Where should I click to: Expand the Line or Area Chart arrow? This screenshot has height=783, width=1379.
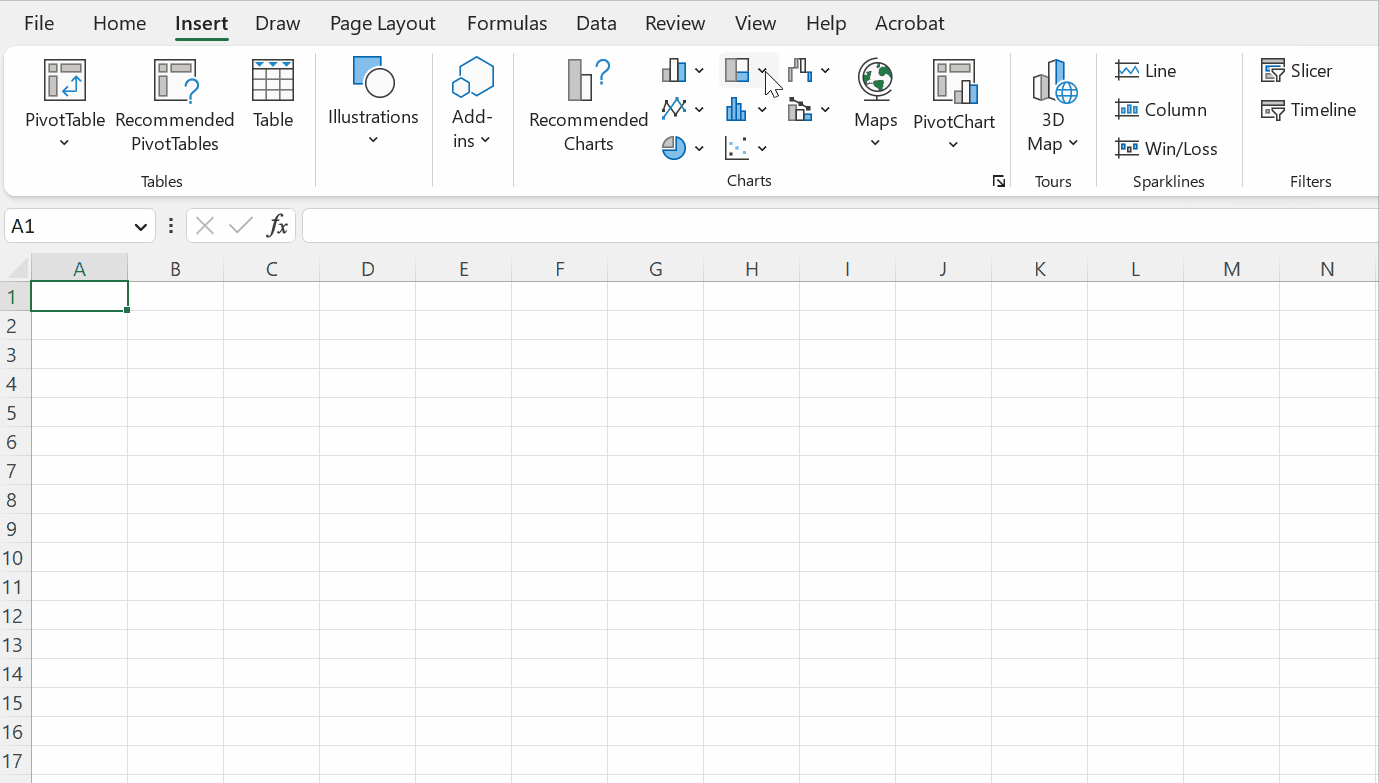tap(699, 109)
